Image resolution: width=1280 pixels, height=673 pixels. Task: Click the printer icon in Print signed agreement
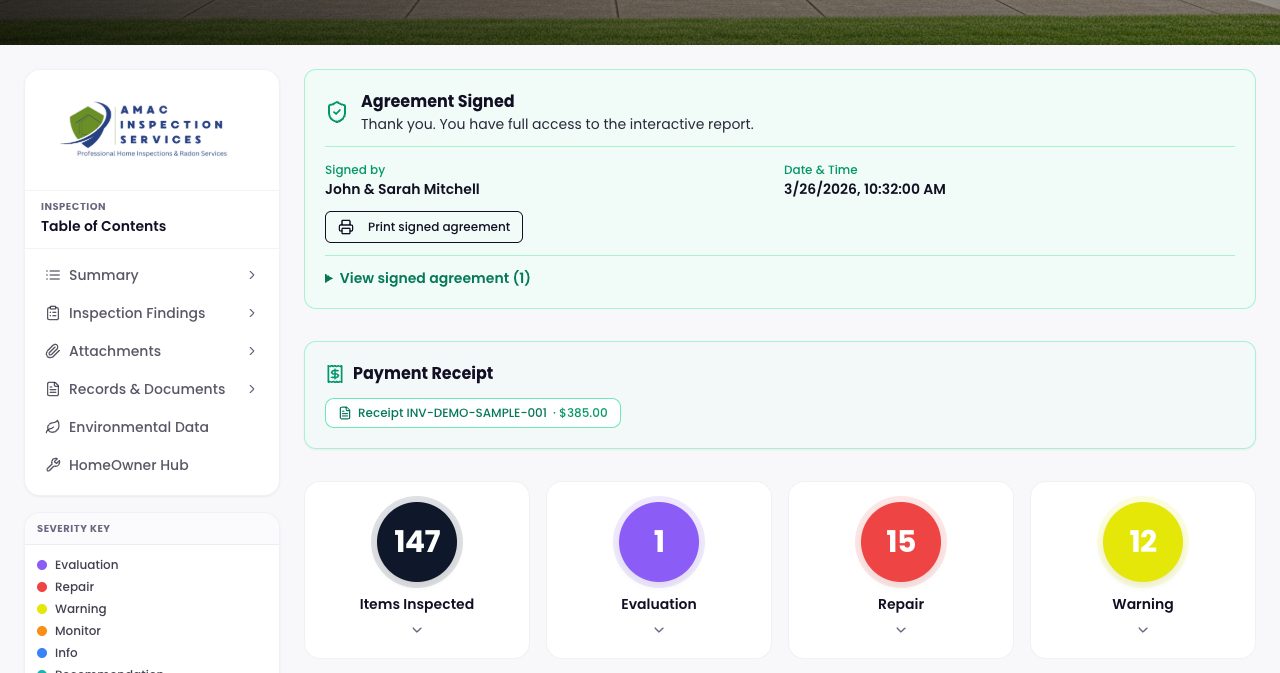[x=346, y=227]
